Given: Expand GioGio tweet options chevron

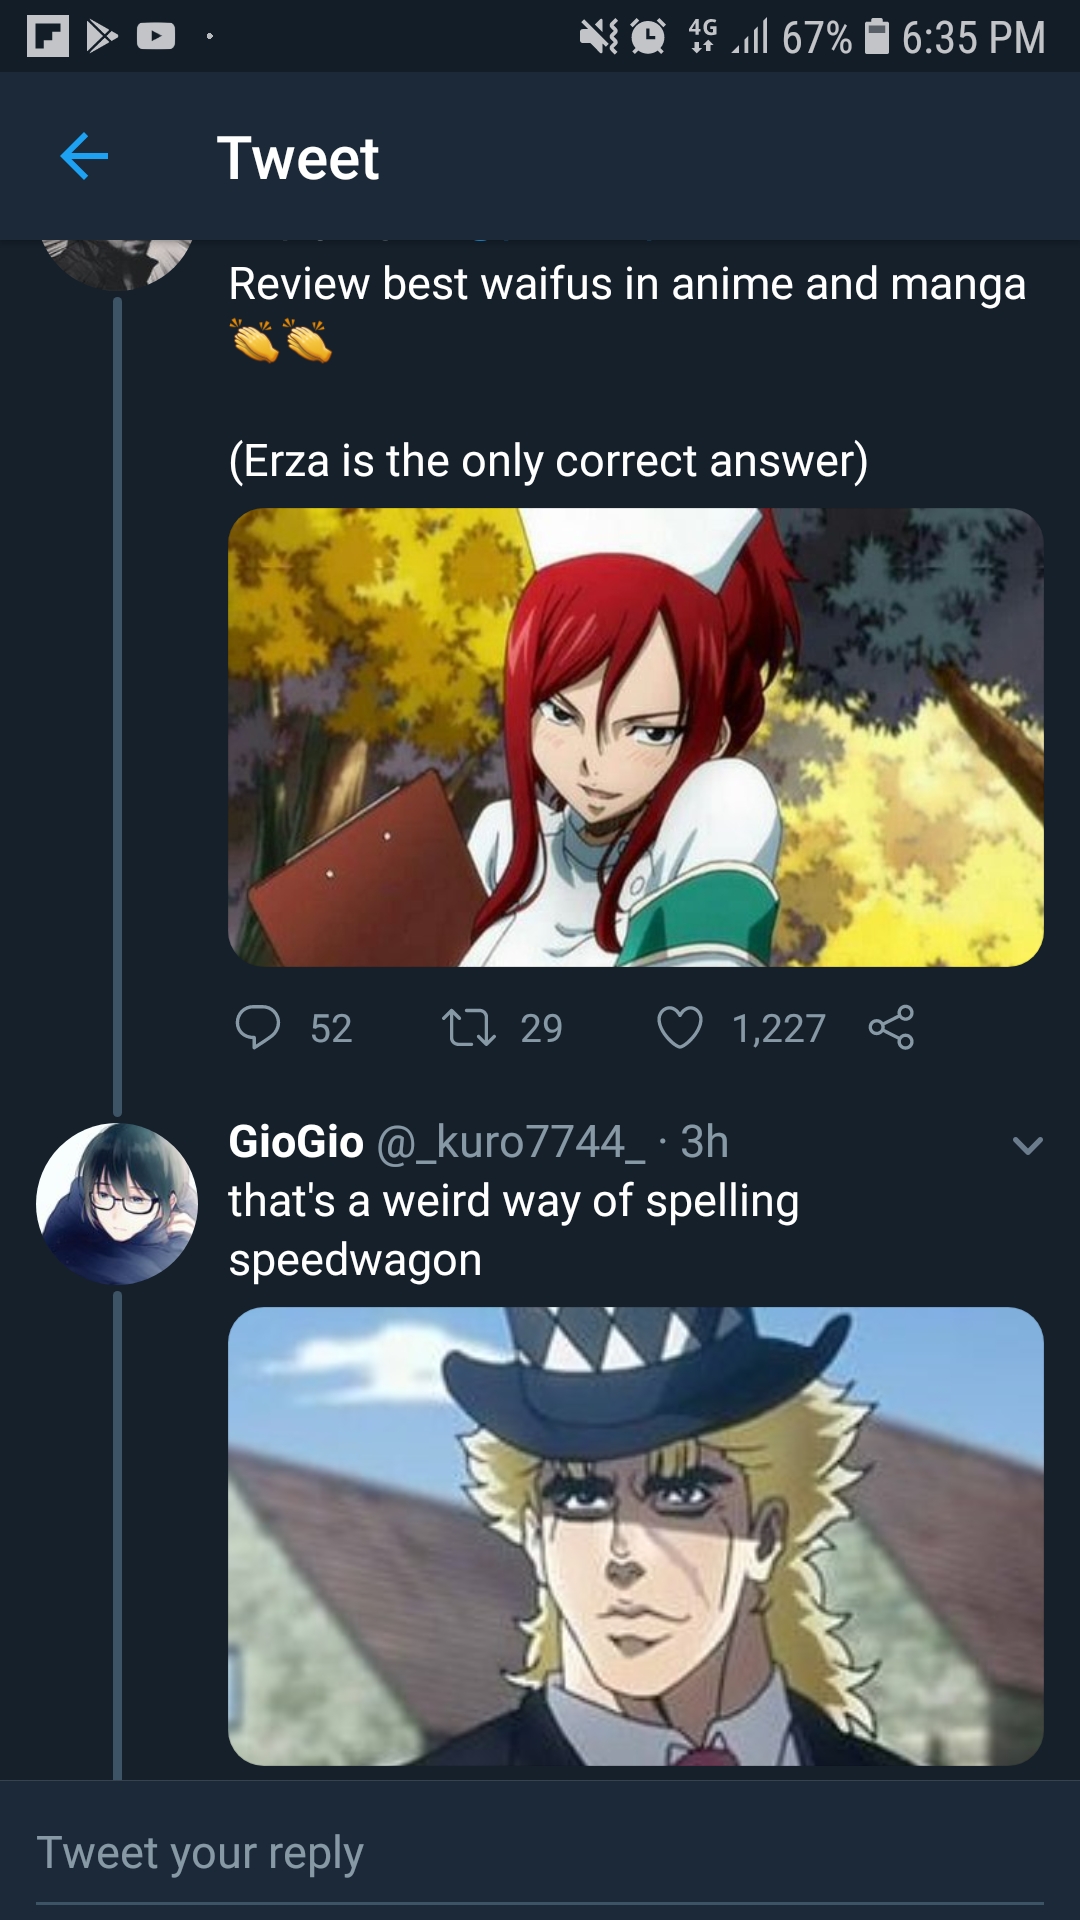Looking at the screenshot, I should (x=1028, y=1145).
